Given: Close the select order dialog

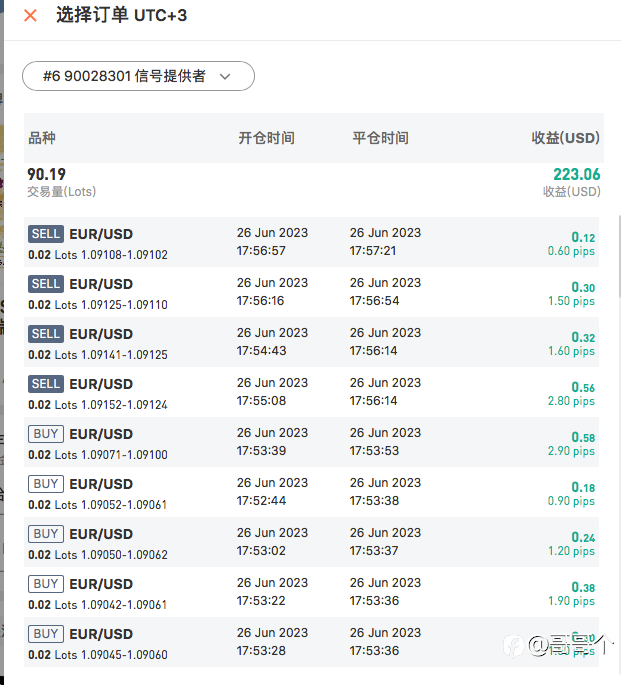Looking at the screenshot, I should click(30, 16).
